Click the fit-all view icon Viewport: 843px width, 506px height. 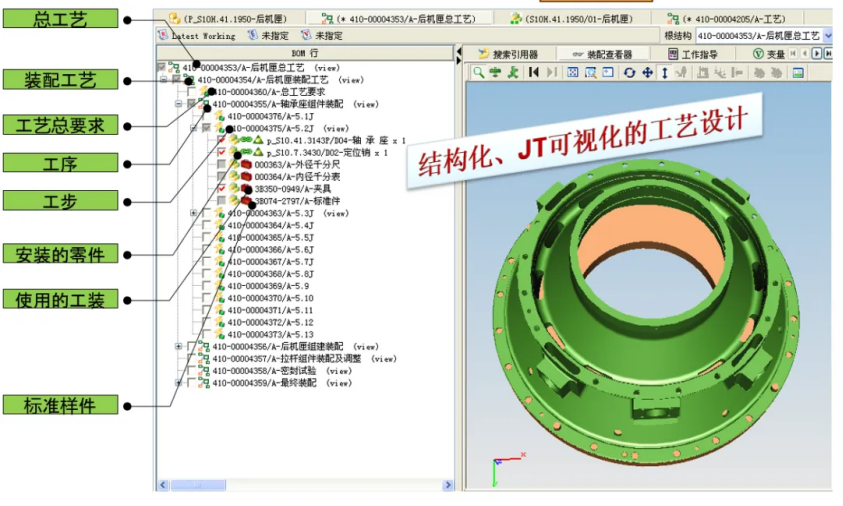(573, 72)
